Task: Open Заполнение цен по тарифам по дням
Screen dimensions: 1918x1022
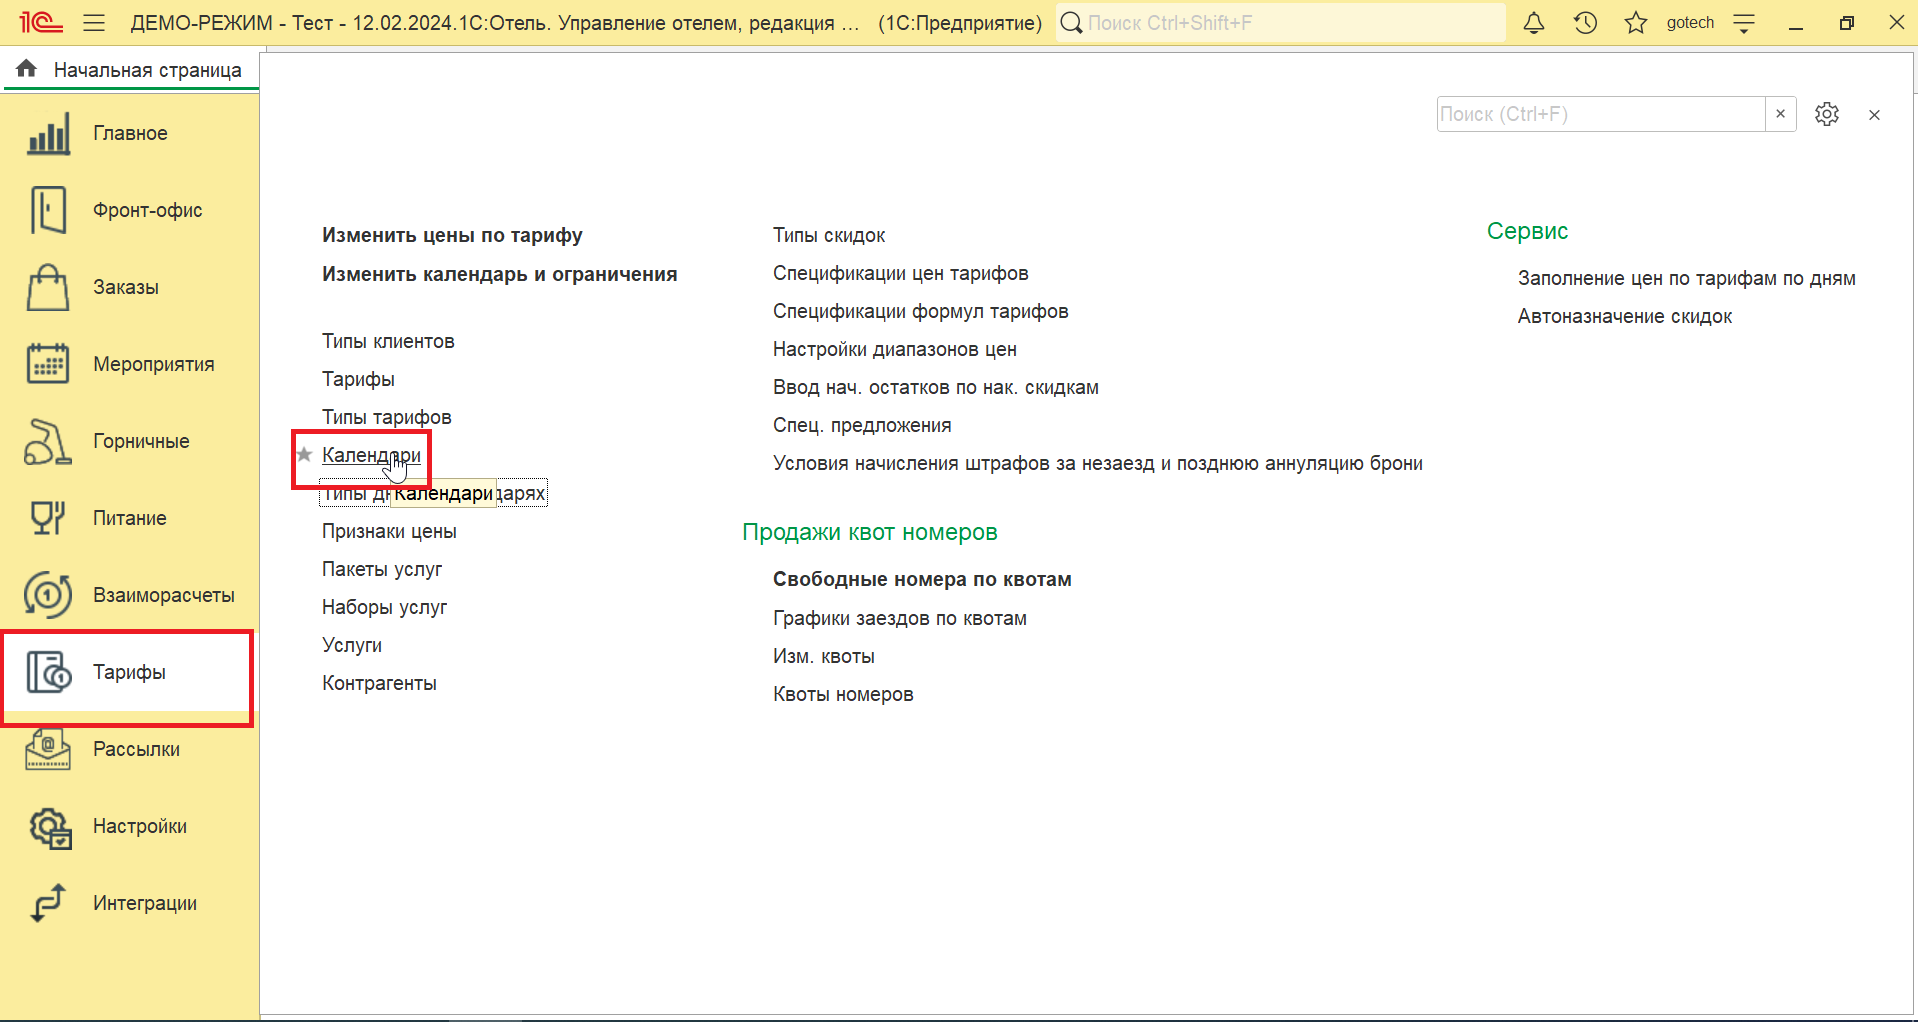Action: click(1687, 278)
